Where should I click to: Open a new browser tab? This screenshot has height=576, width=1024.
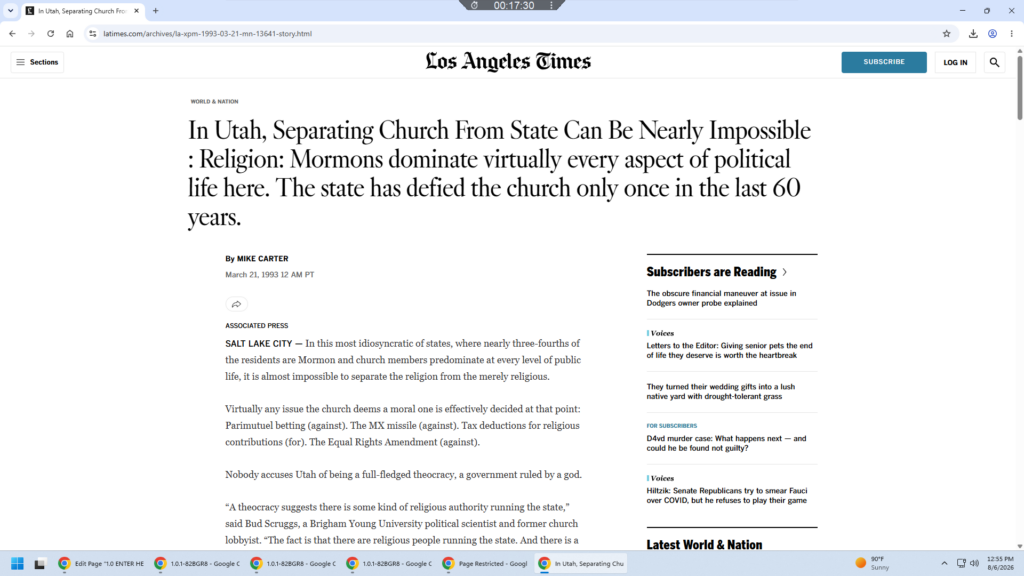coord(155,10)
